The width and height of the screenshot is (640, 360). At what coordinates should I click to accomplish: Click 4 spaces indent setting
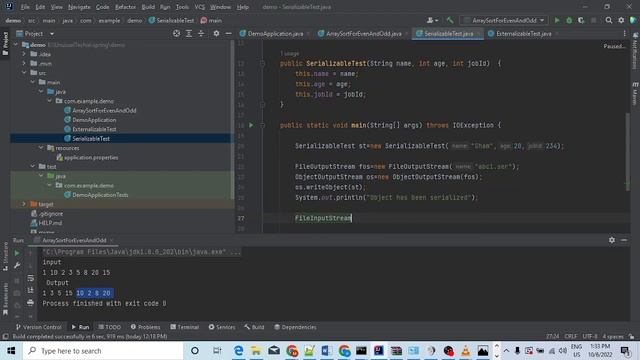(613, 336)
